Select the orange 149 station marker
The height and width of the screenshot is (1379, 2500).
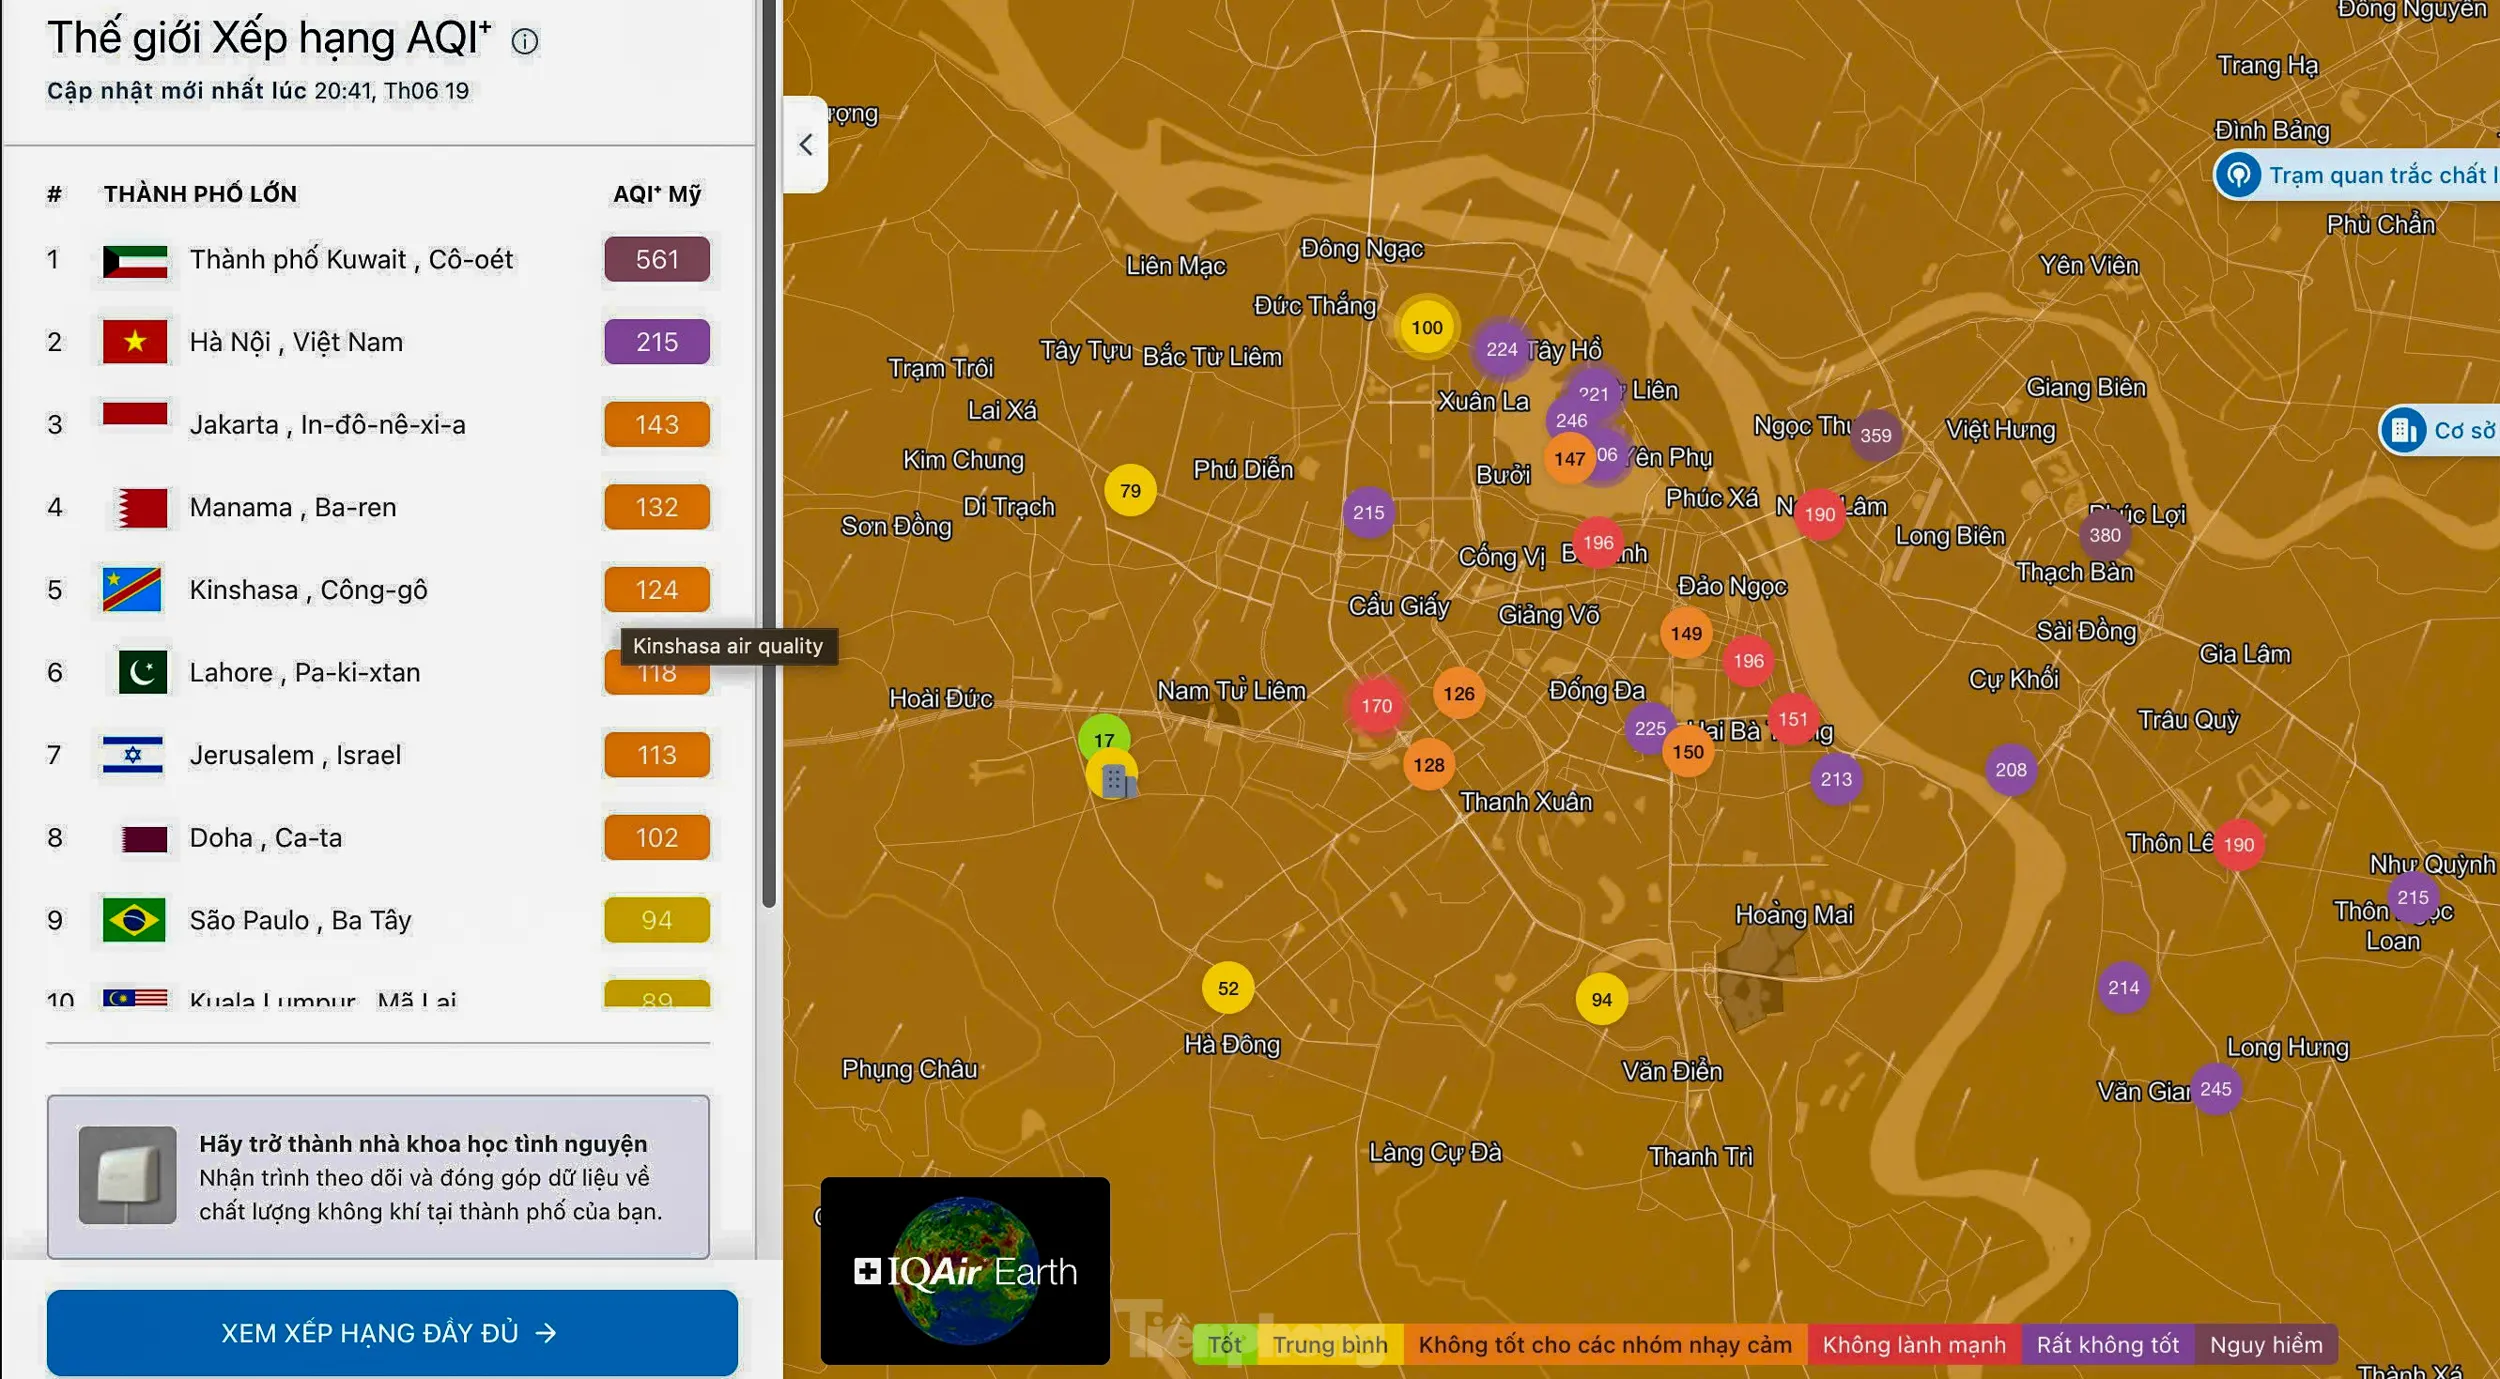tap(1686, 633)
